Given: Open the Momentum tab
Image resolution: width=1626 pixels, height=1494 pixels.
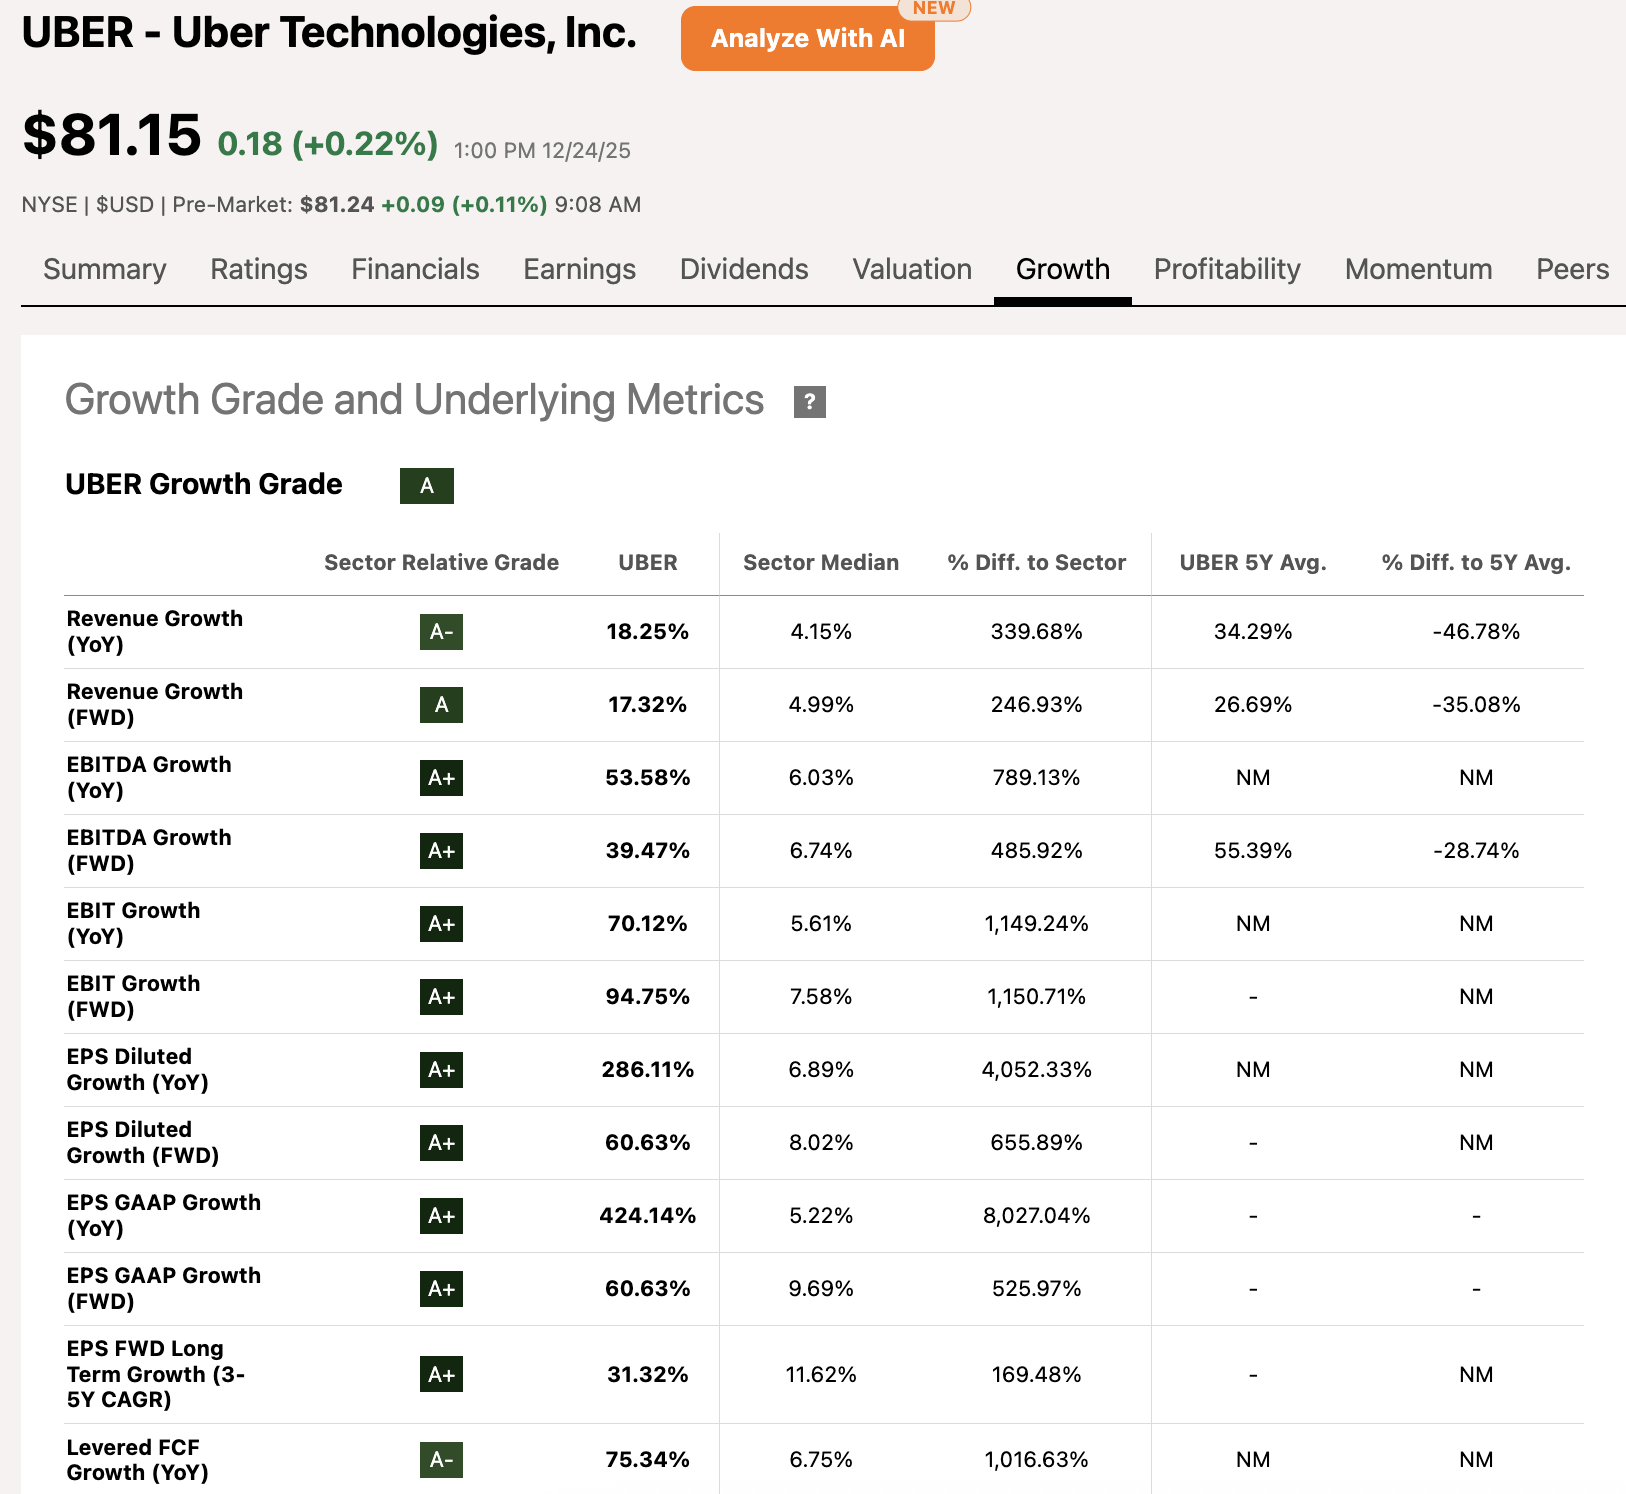Looking at the screenshot, I should click(x=1418, y=269).
